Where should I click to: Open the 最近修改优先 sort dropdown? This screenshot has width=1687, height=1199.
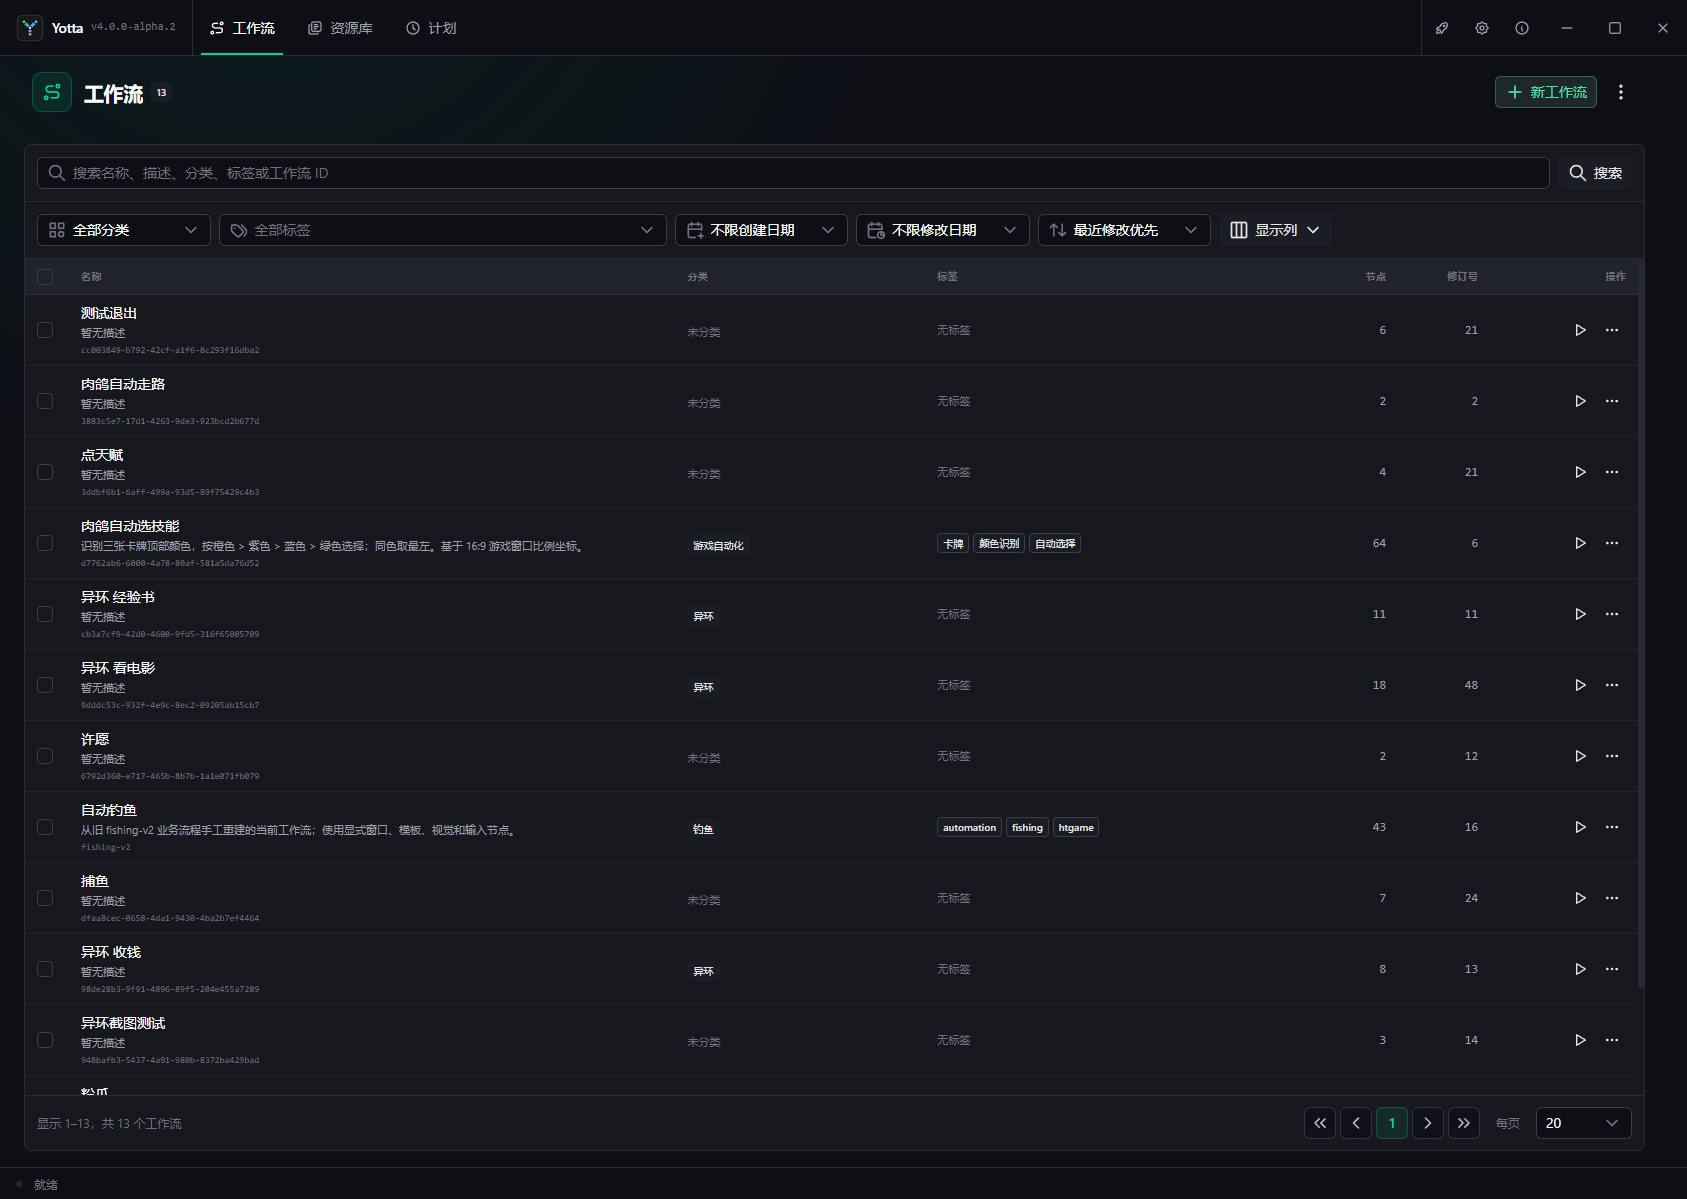tap(1124, 230)
